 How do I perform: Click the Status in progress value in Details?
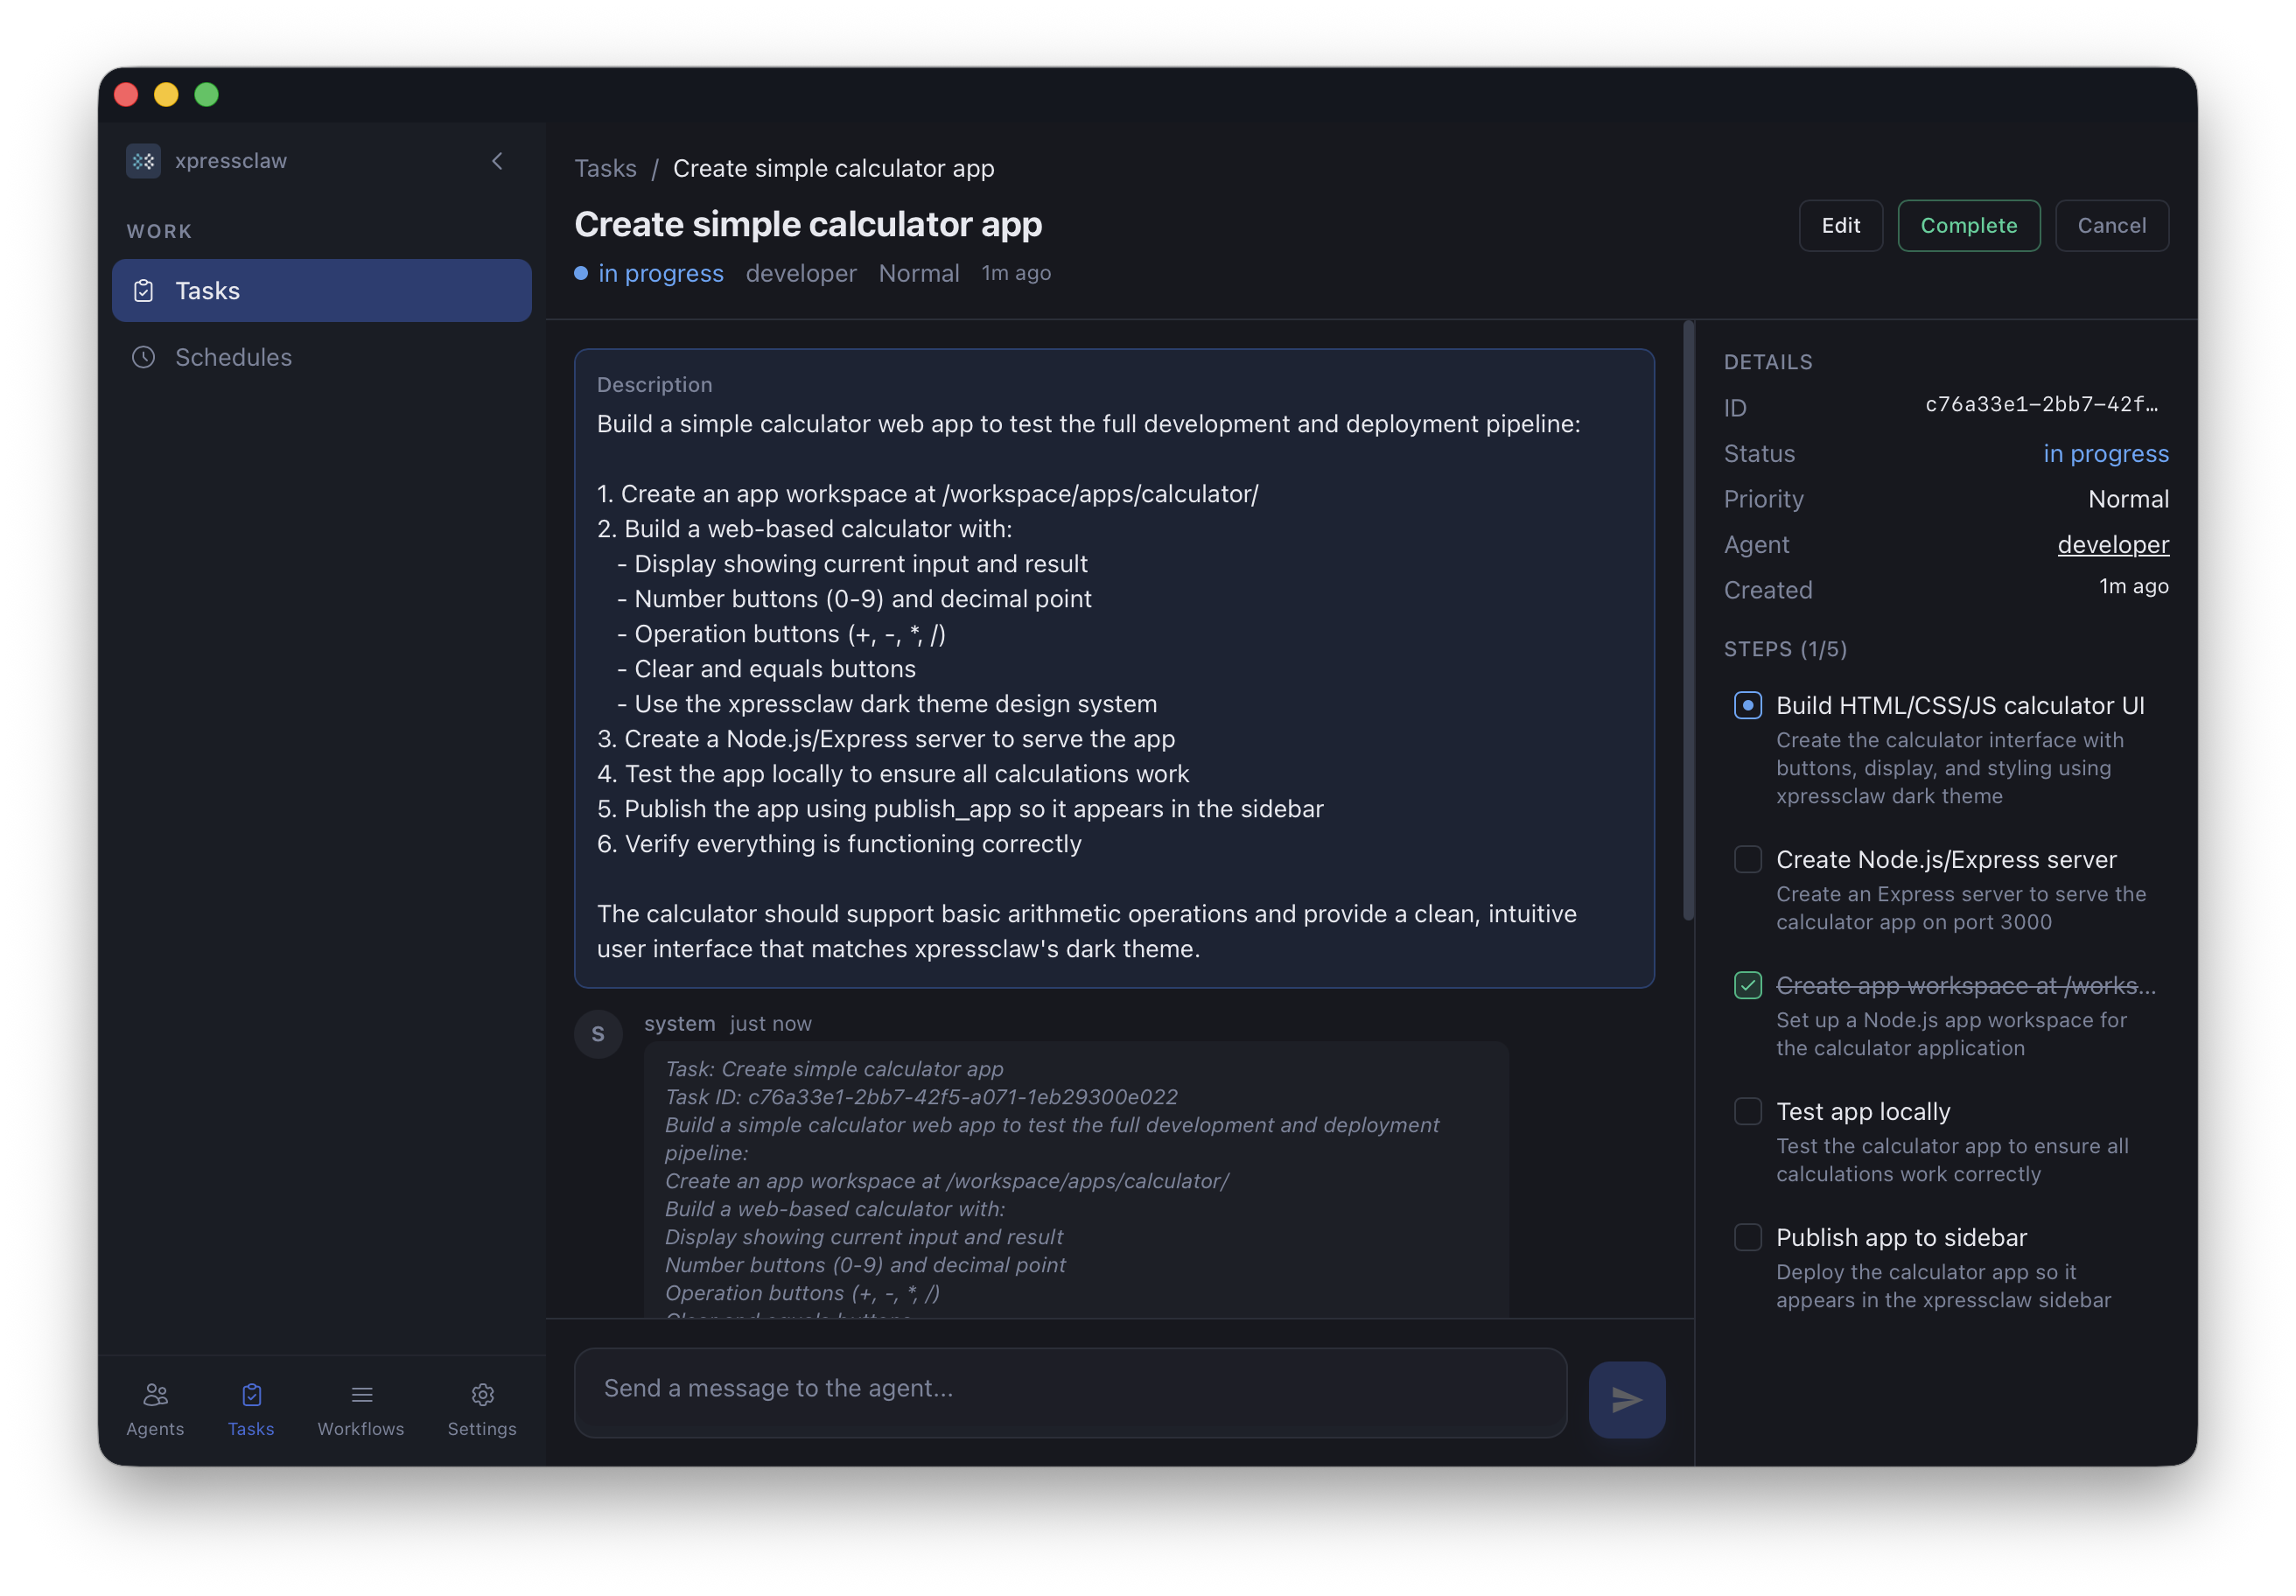(2105, 453)
